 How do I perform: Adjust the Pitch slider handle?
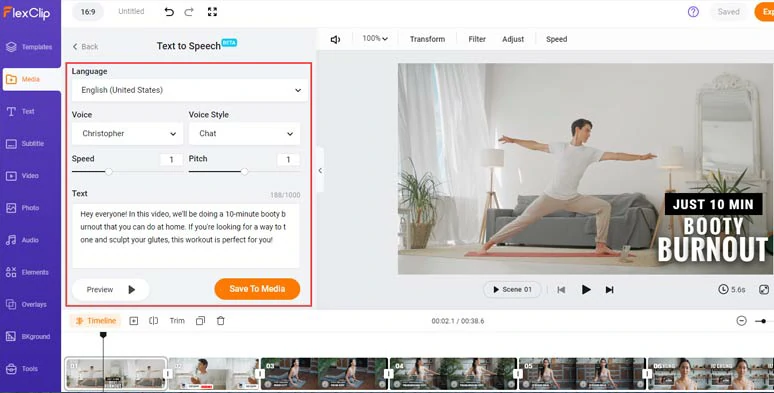(x=244, y=171)
